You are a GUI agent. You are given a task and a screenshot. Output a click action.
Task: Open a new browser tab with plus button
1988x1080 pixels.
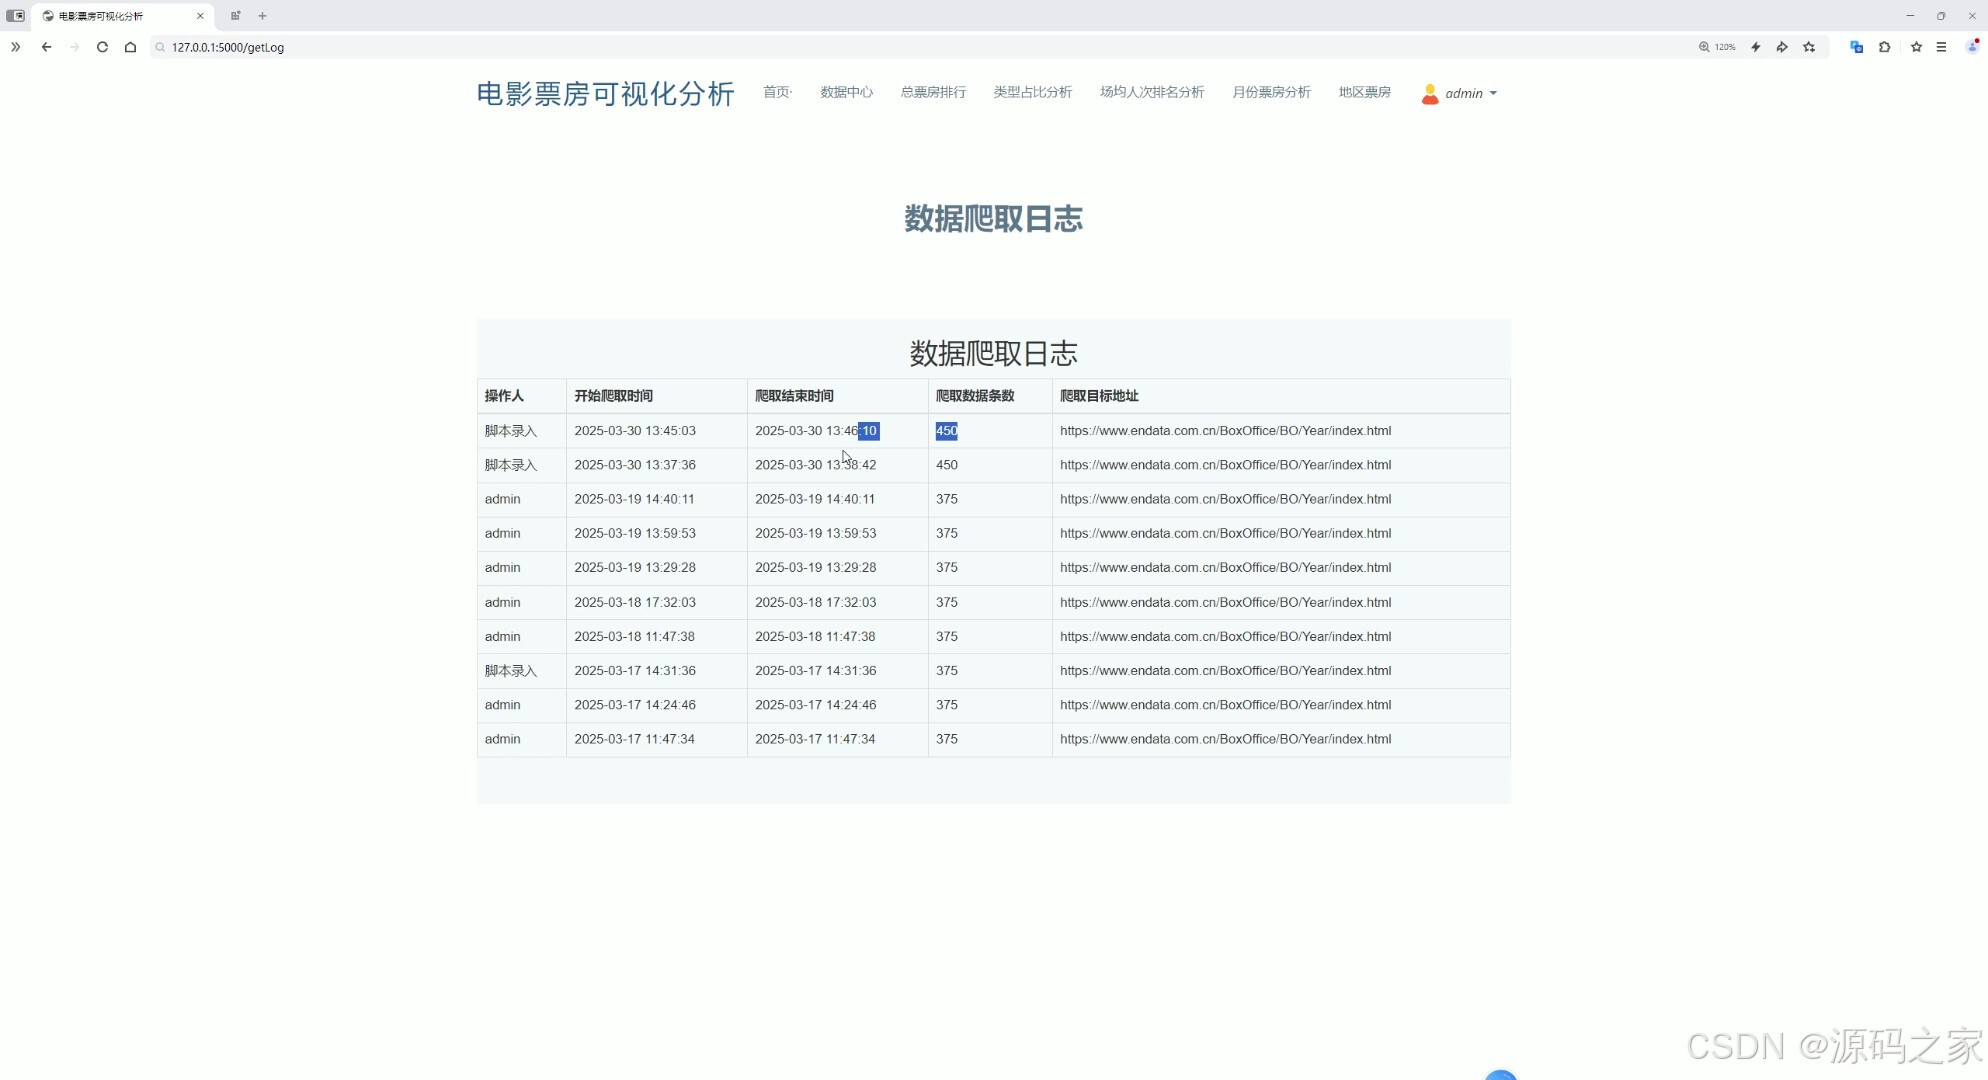pyautogui.click(x=263, y=16)
